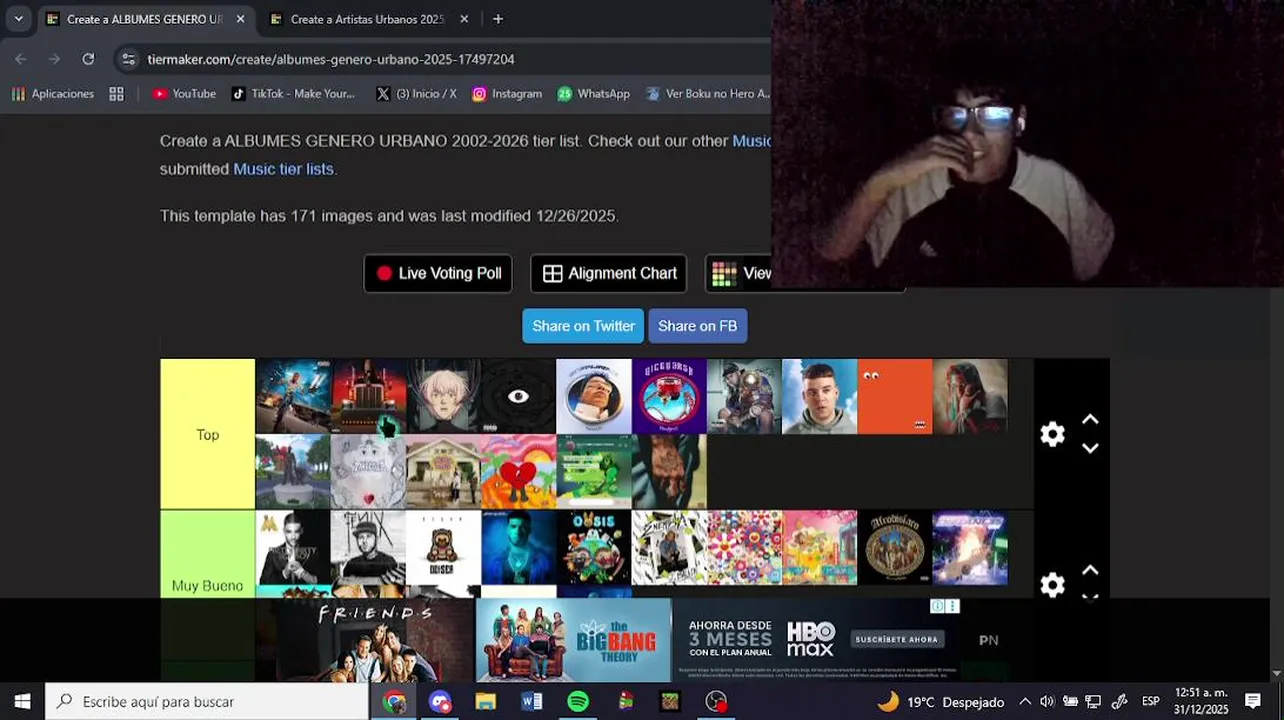Open the Music tier lists link
Screen dimensions: 1284x720
(x=283, y=169)
